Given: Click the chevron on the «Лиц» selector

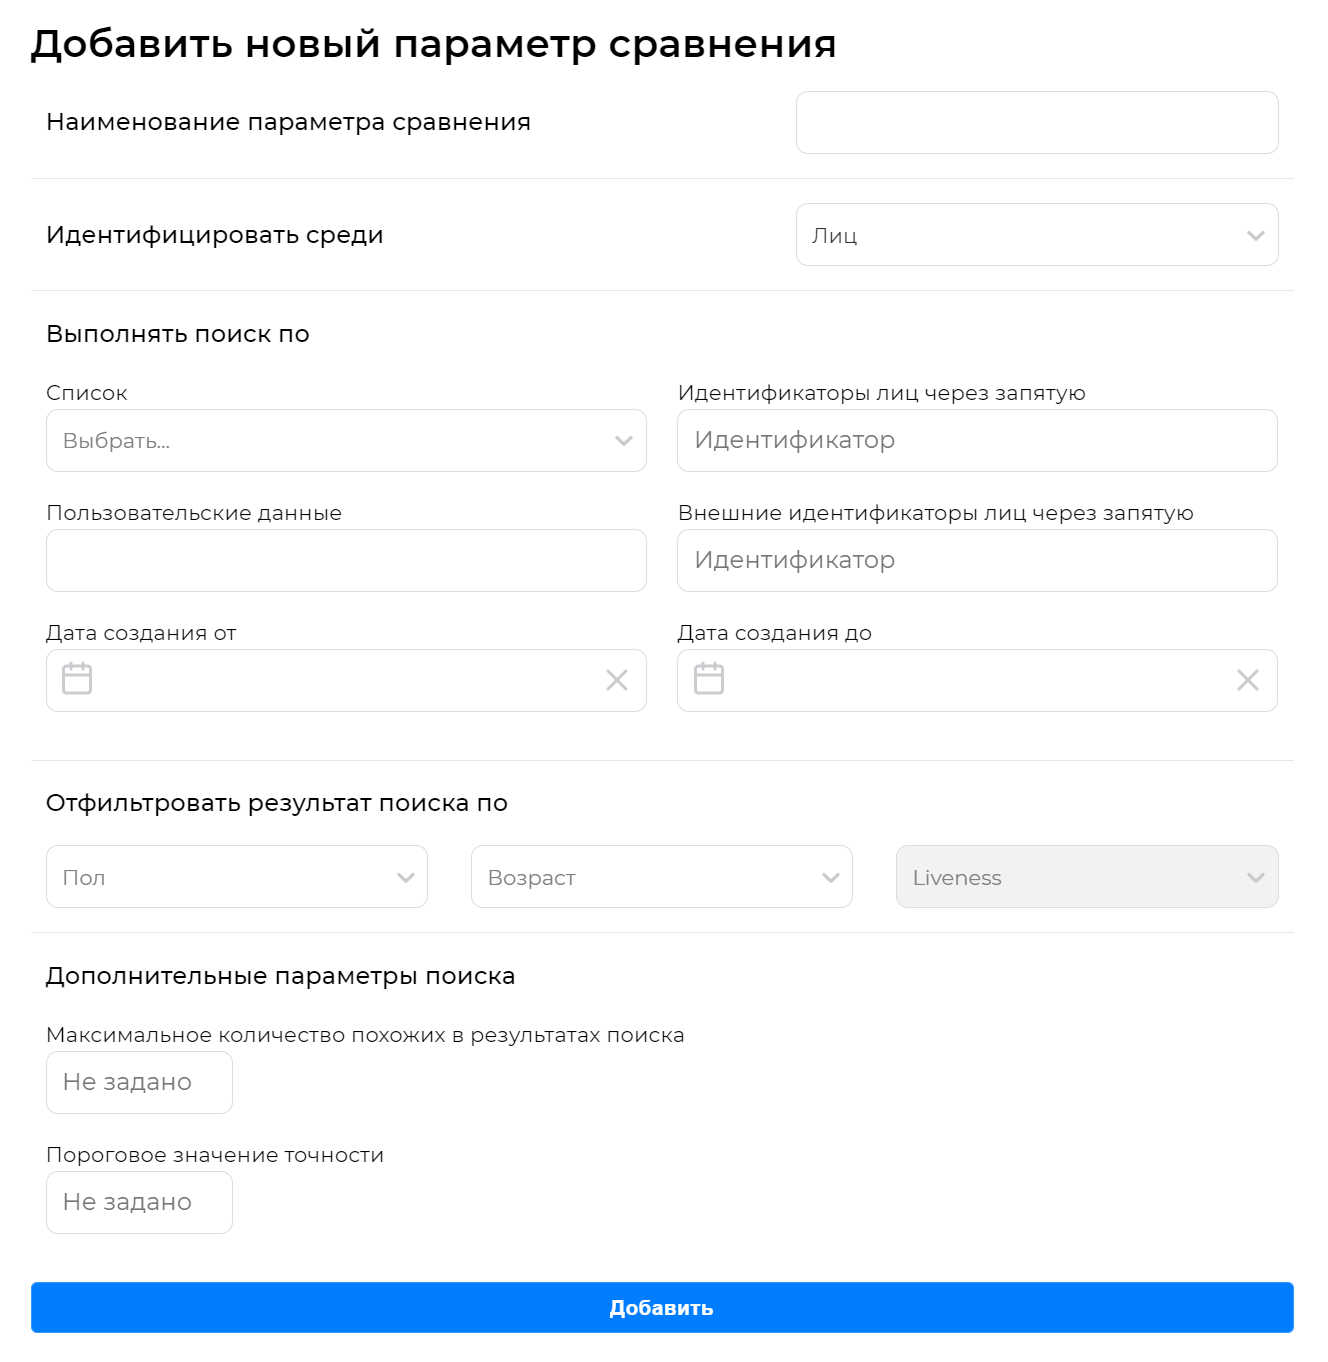Looking at the screenshot, I should (x=1255, y=235).
